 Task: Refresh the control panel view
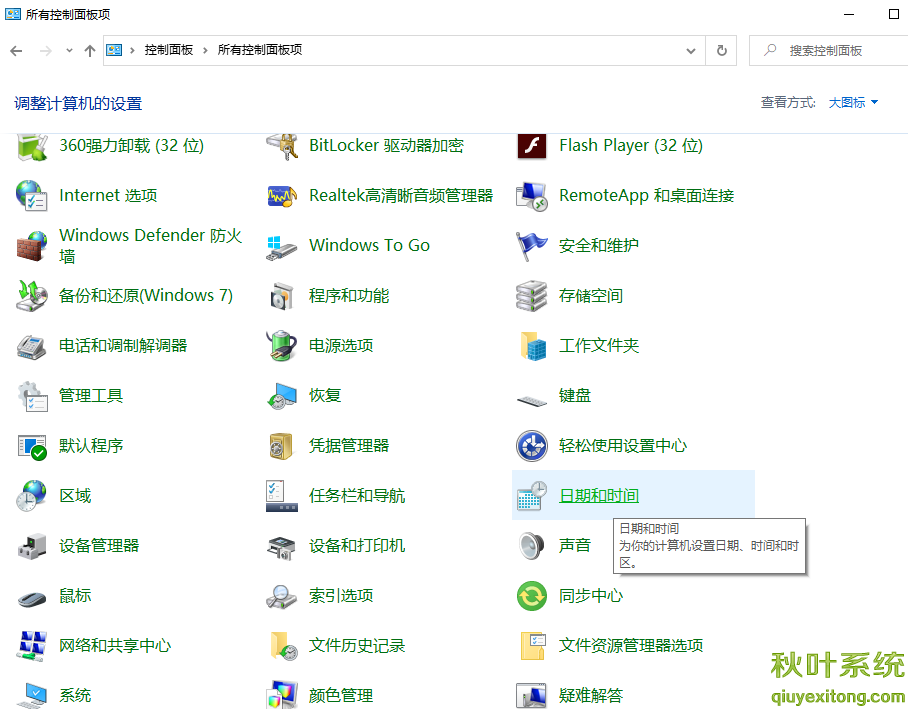(x=722, y=51)
